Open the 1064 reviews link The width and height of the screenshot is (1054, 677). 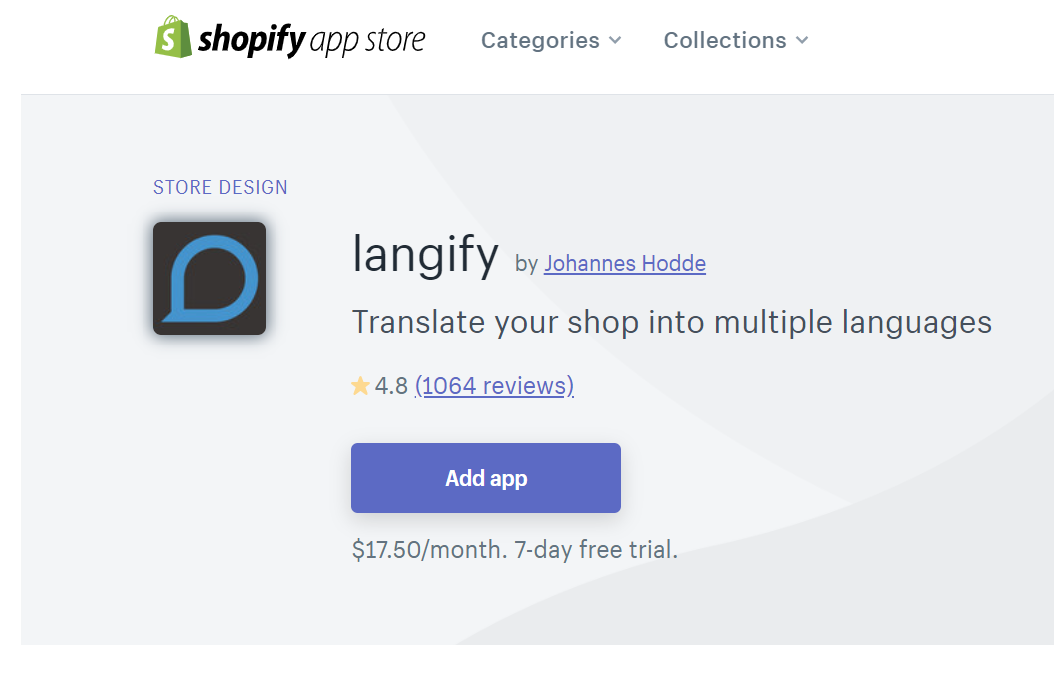(495, 386)
